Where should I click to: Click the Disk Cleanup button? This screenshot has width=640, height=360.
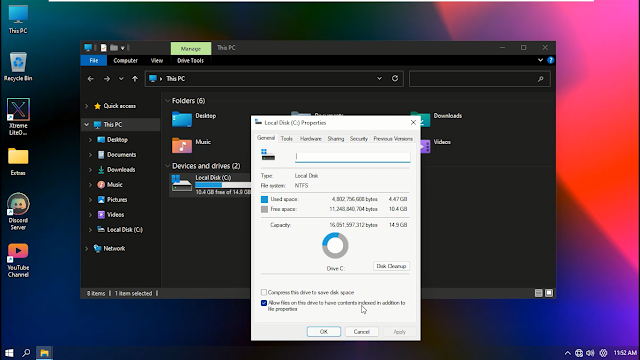tap(391, 266)
